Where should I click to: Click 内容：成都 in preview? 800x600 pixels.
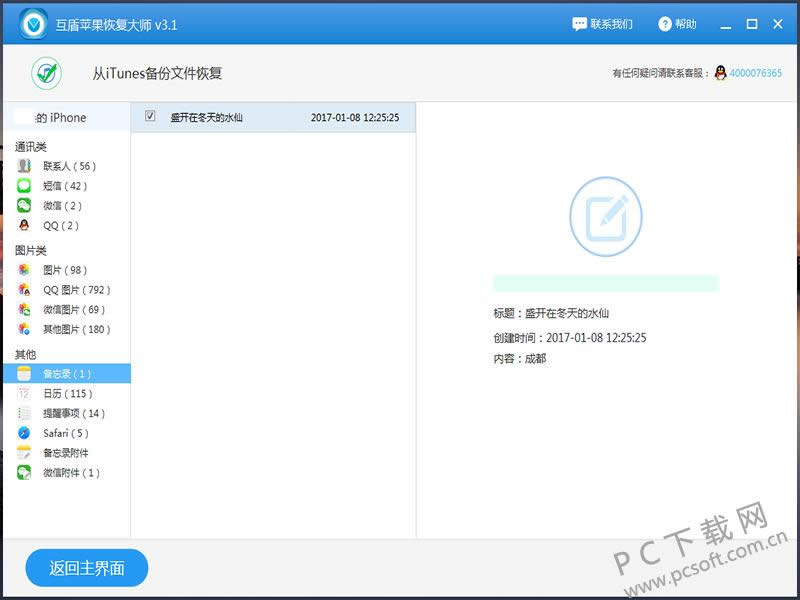pyautogui.click(x=520, y=359)
